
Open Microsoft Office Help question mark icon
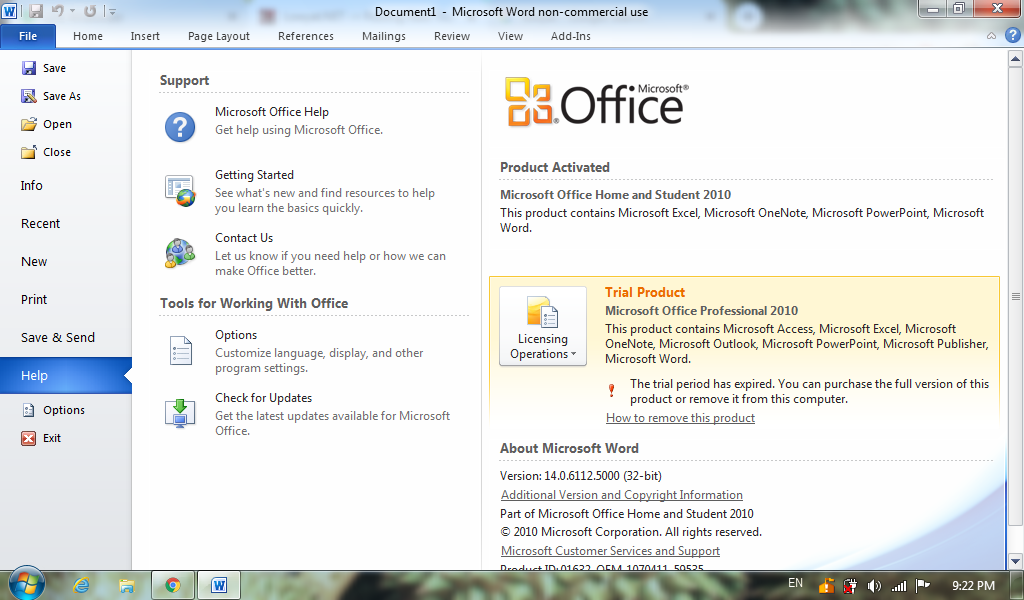[180, 127]
